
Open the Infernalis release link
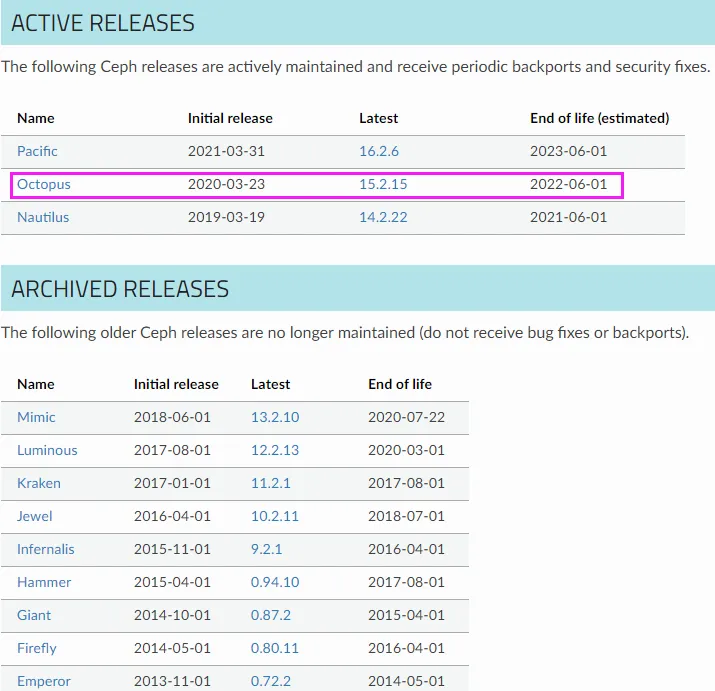click(x=46, y=549)
